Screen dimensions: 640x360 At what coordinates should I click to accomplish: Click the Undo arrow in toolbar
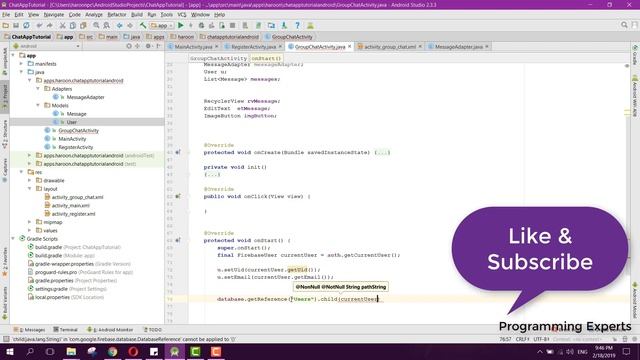[40, 25]
